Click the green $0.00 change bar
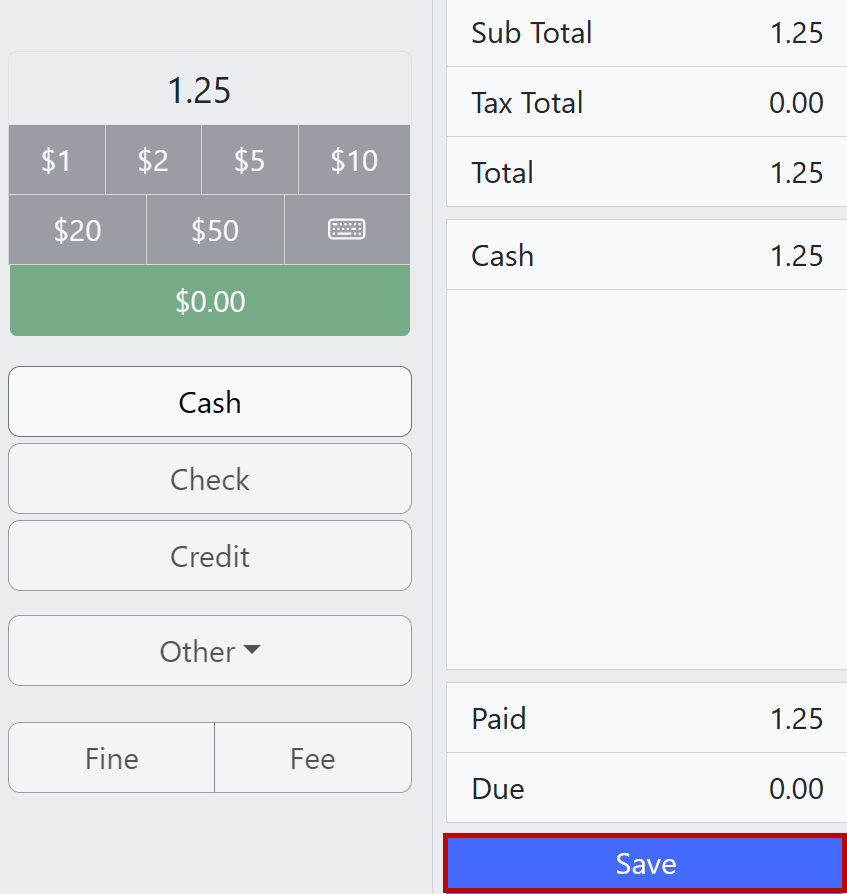Viewport: 847px width, 894px height. pos(210,301)
